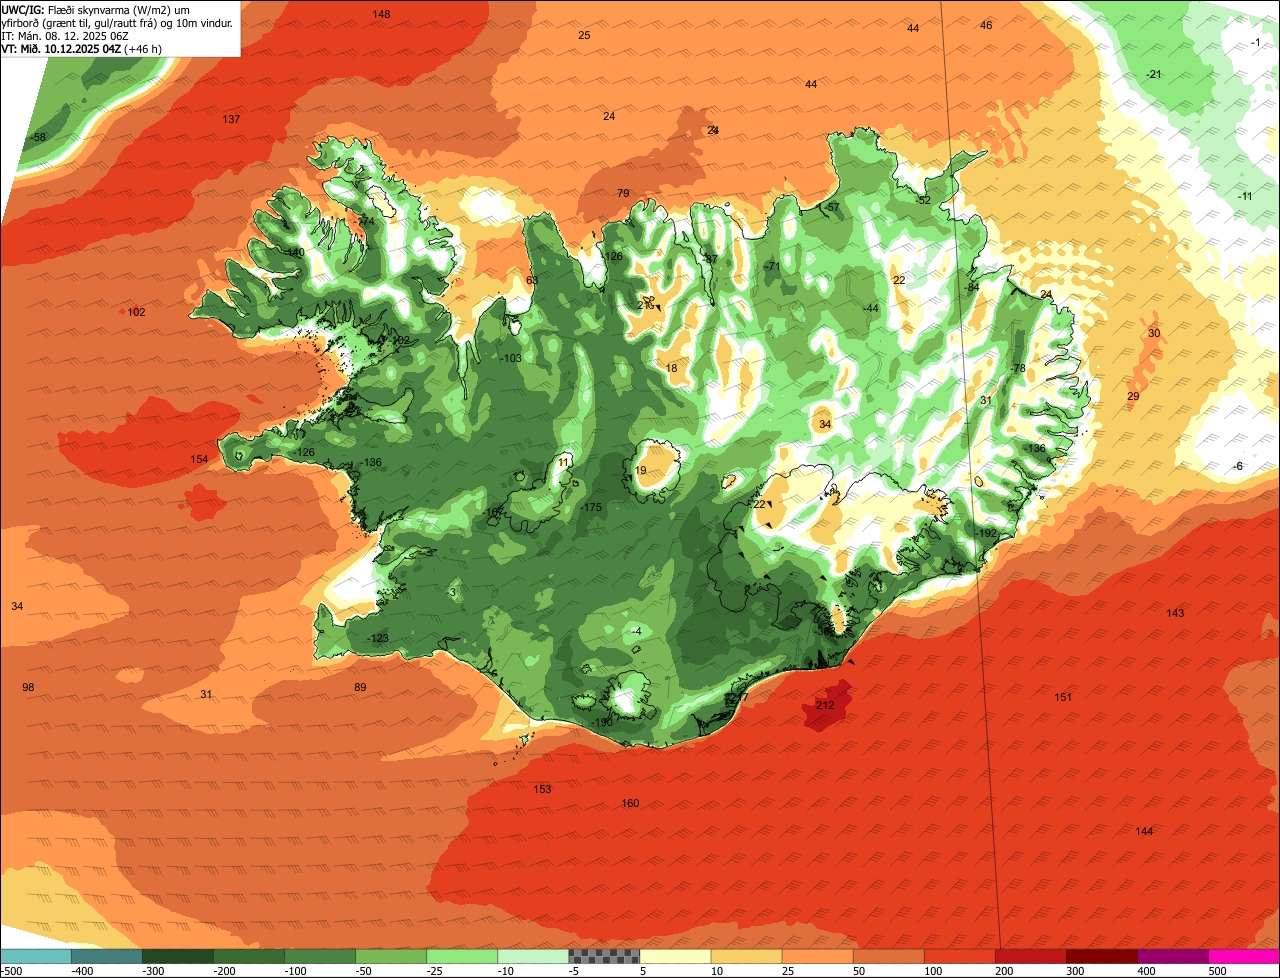Viewport: 1280px width, 978px height.
Task: Click the title line 'UWC/IG: Flæði skynvarma (W/m2) um'
Action: pos(96,9)
